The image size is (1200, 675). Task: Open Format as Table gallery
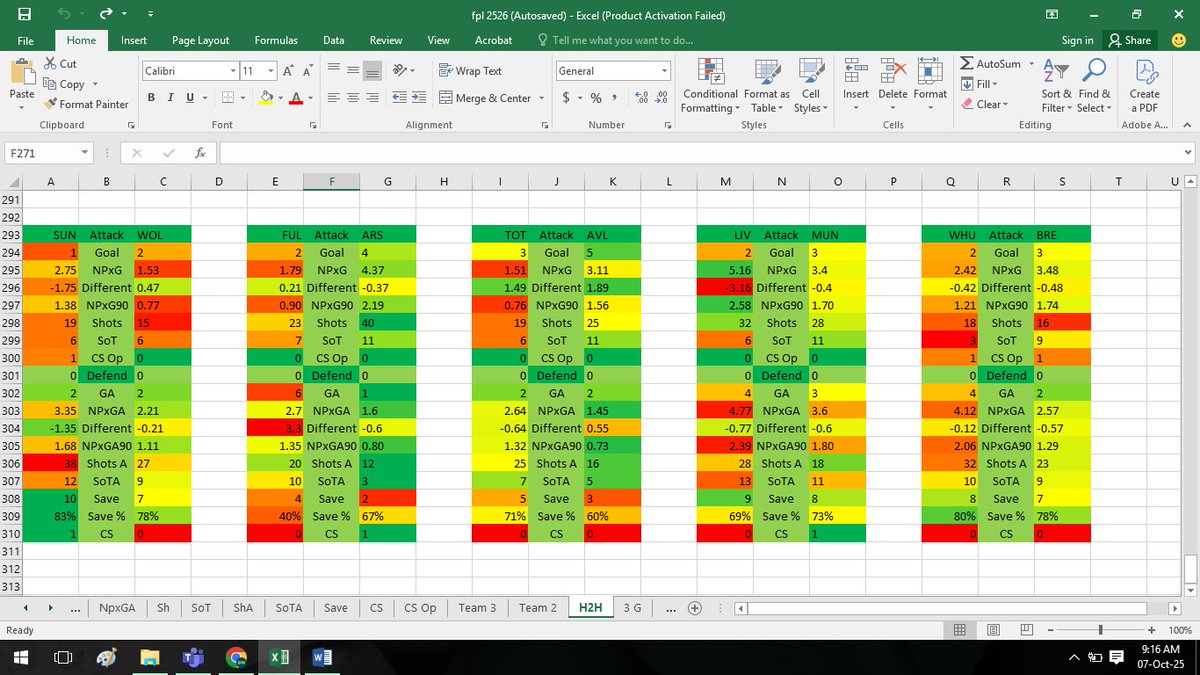click(x=766, y=85)
